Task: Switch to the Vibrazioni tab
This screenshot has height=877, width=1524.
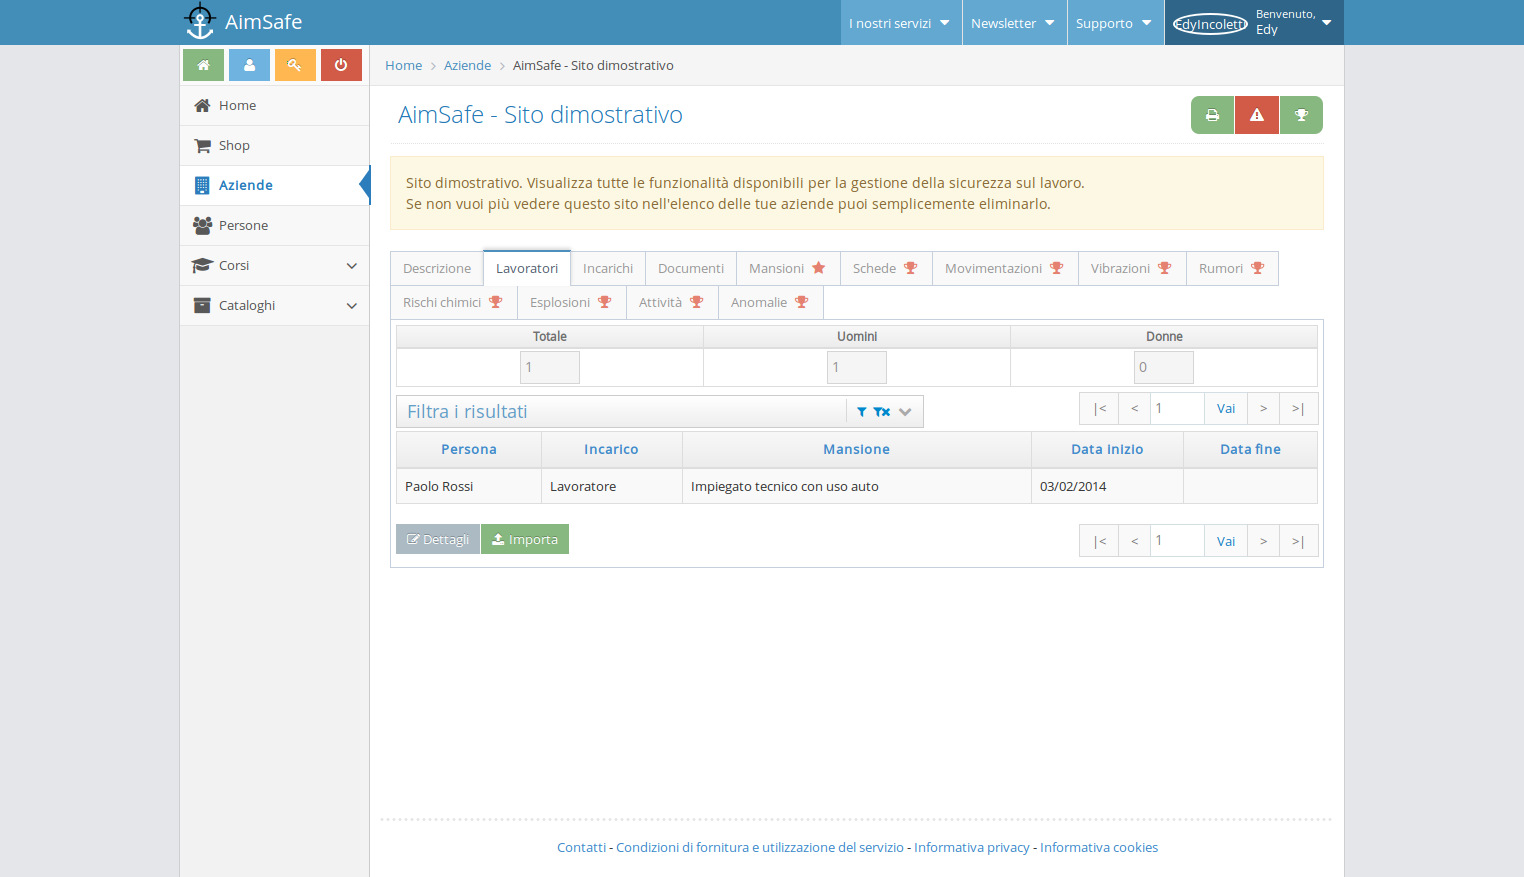Action: (x=1132, y=268)
